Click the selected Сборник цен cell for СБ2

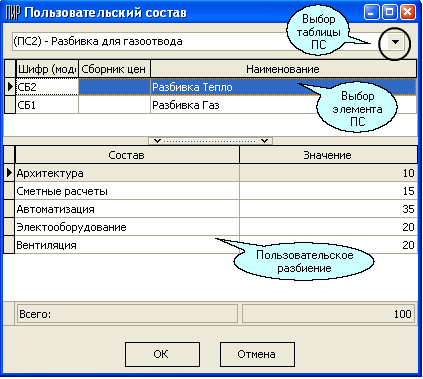point(114,87)
